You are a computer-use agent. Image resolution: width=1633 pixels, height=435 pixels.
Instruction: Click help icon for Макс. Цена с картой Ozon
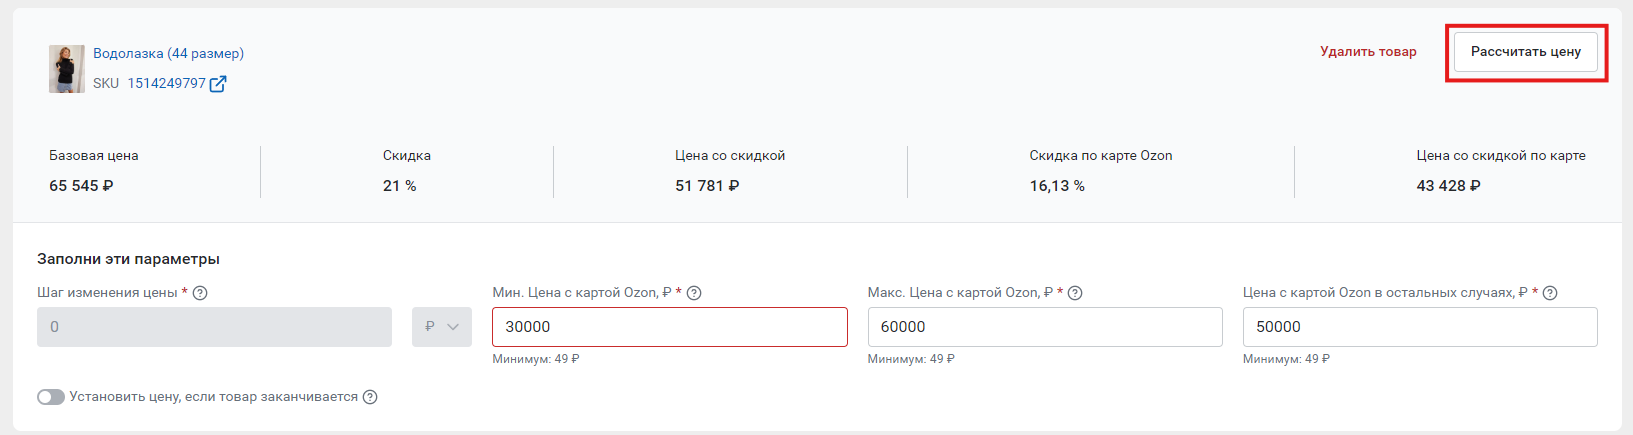click(x=1075, y=293)
